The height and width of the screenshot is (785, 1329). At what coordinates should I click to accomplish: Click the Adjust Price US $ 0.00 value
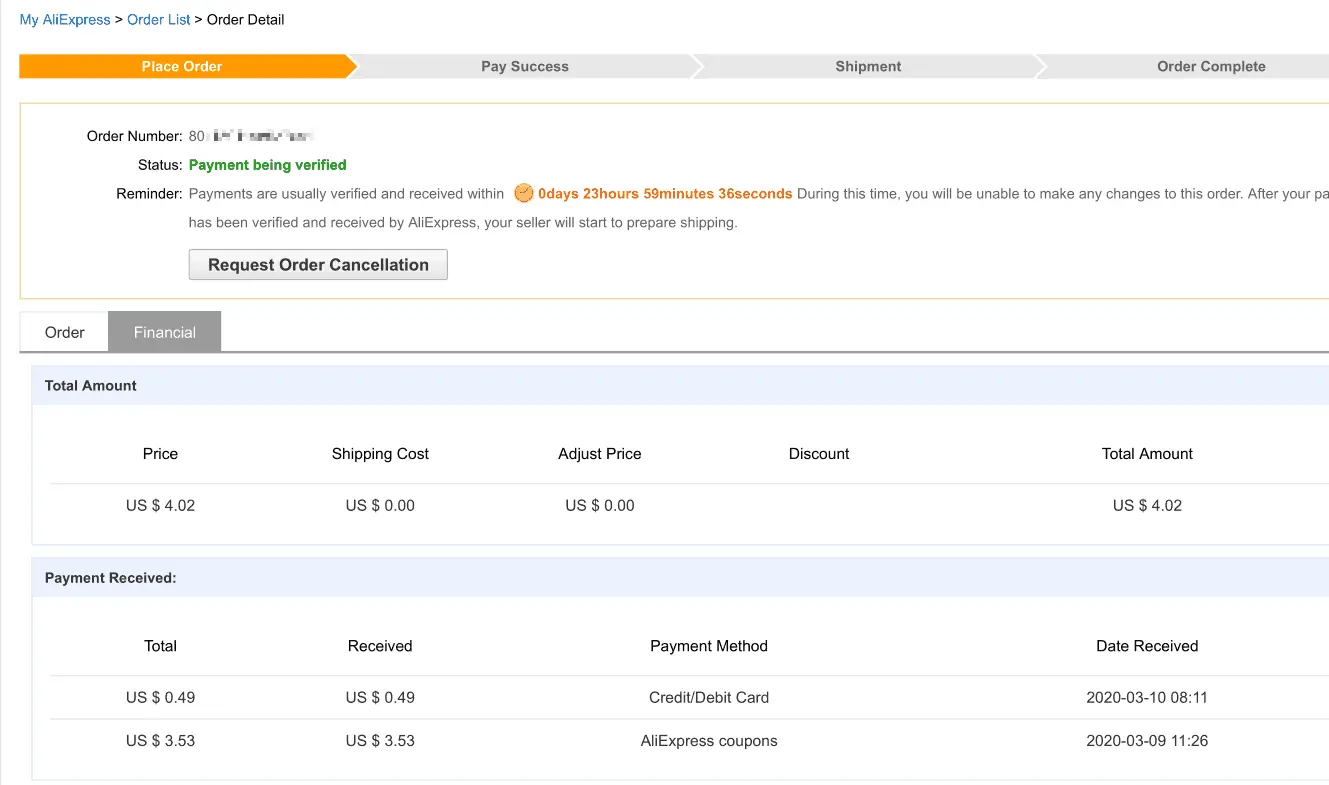click(x=600, y=506)
